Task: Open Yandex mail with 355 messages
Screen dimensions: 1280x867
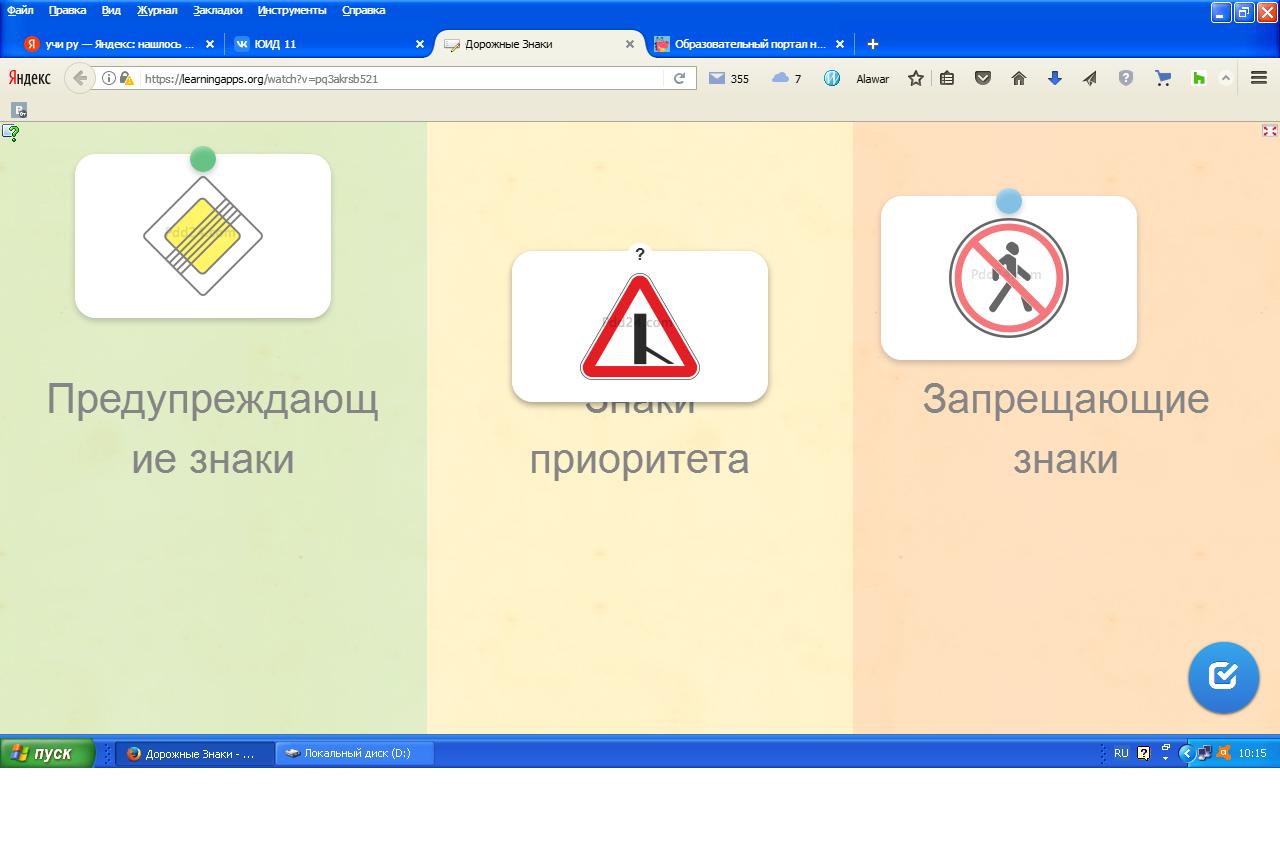Action: point(729,78)
